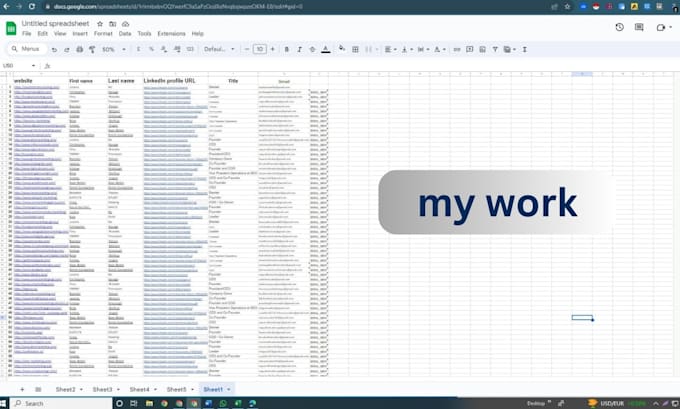
Task: Open the fill color picker
Action: pyautogui.click(x=342, y=49)
